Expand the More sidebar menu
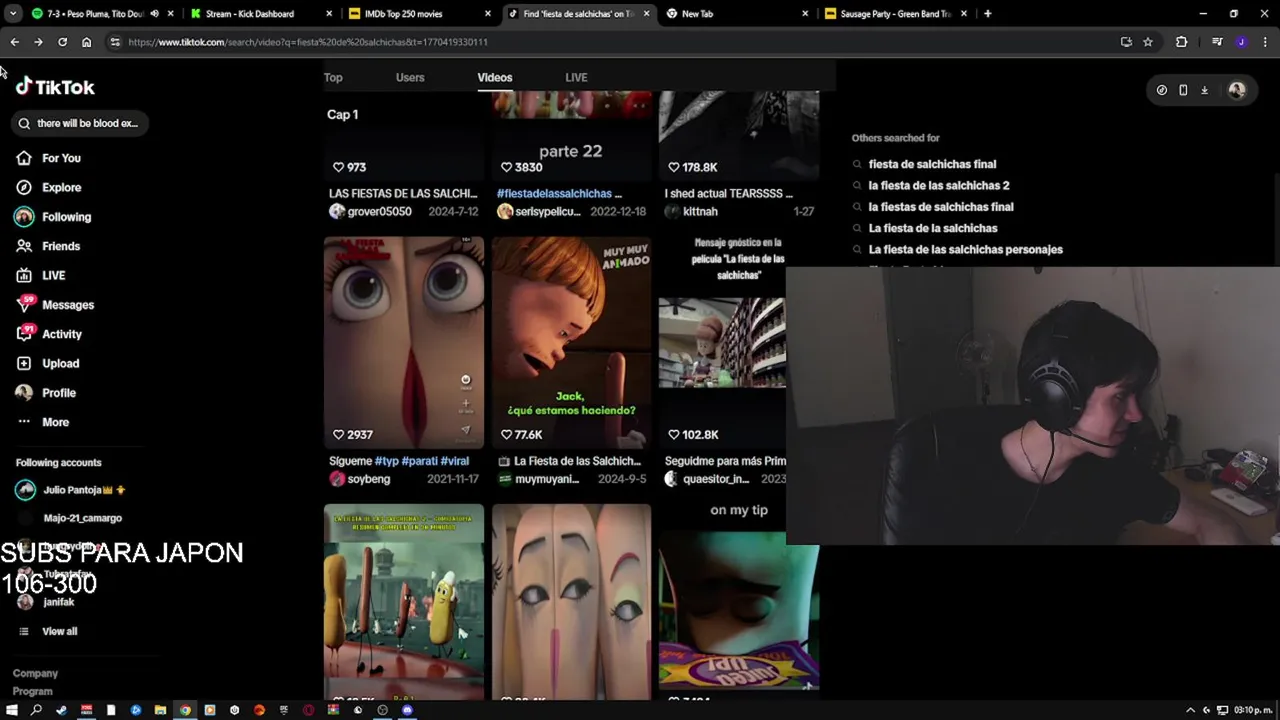Viewport: 1280px width, 720px height. coord(55,422)
